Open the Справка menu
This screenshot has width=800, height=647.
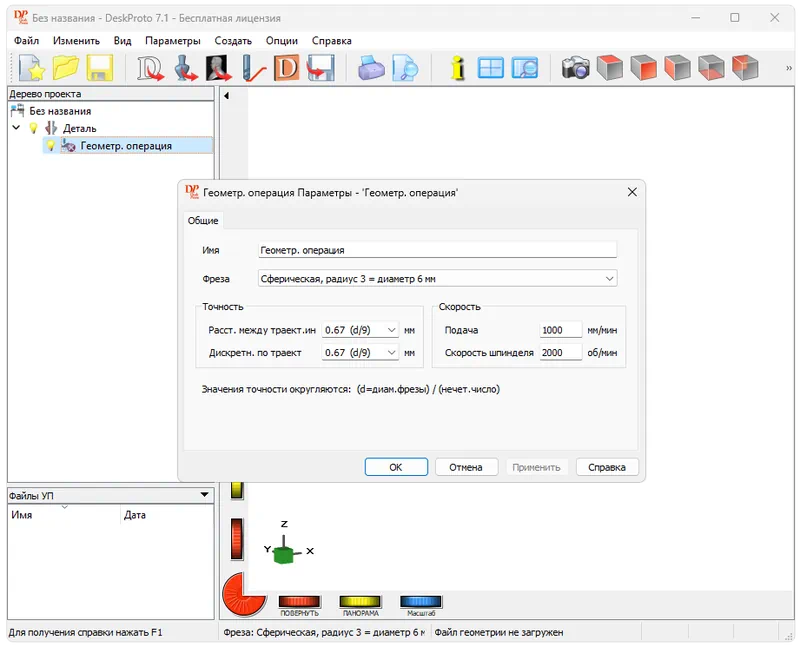pos(332,41)
